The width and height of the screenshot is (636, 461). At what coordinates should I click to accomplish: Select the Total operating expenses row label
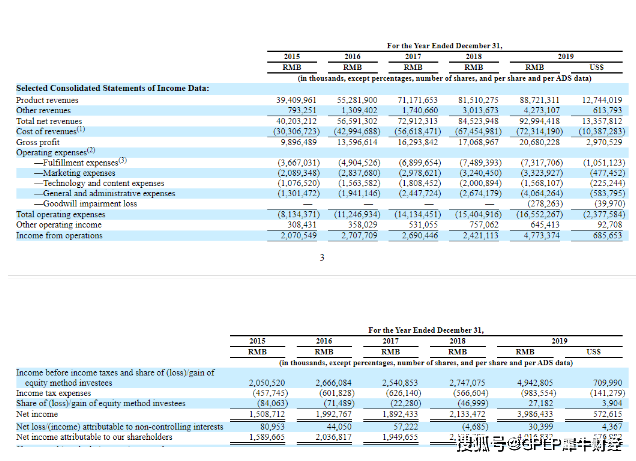(x=60, y=214)
